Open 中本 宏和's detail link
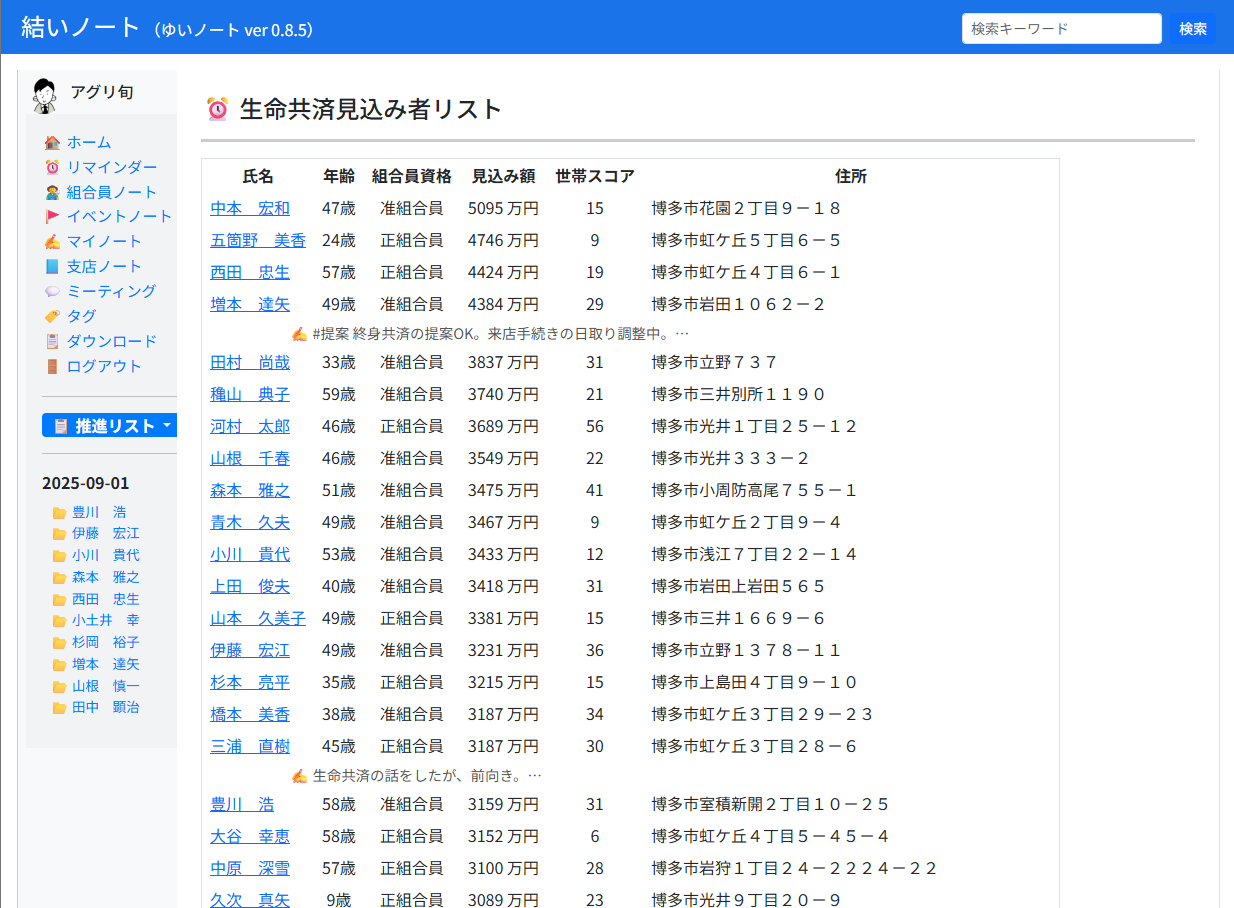The image size is (1234, 908). [249, 208]
